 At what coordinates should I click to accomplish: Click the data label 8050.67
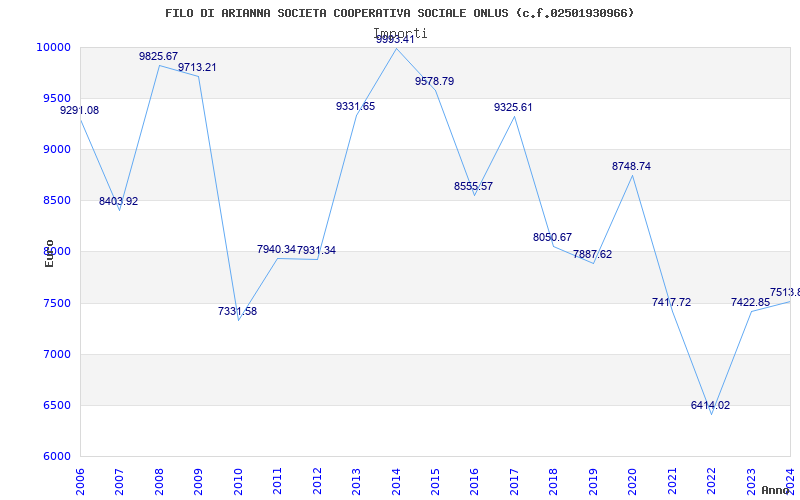point(553,237)
